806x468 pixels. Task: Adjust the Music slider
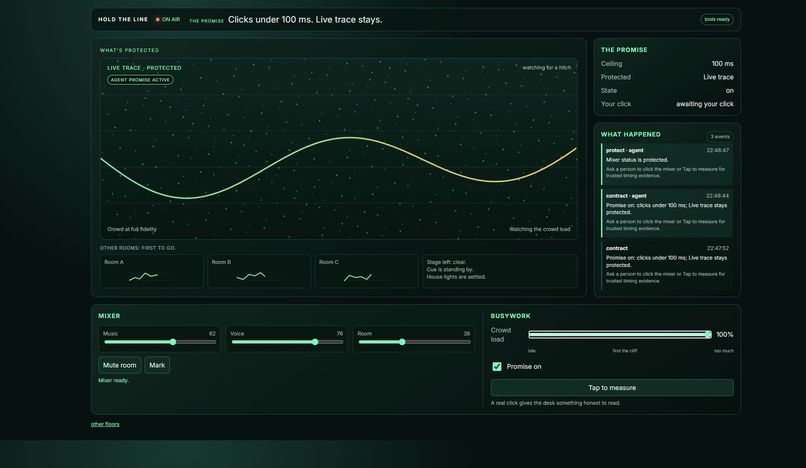pos(160,342)
